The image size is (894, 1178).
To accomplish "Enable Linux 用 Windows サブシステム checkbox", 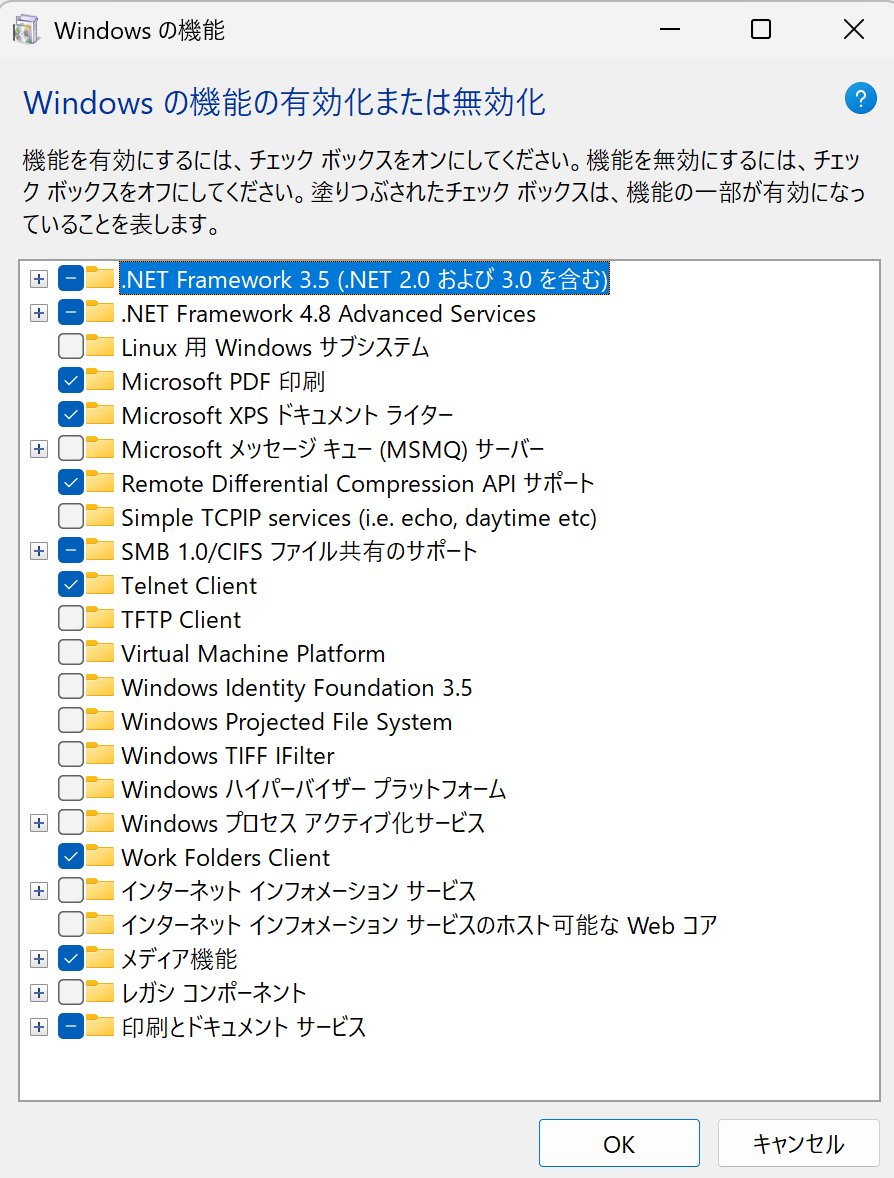I will [x=71, y=347].
